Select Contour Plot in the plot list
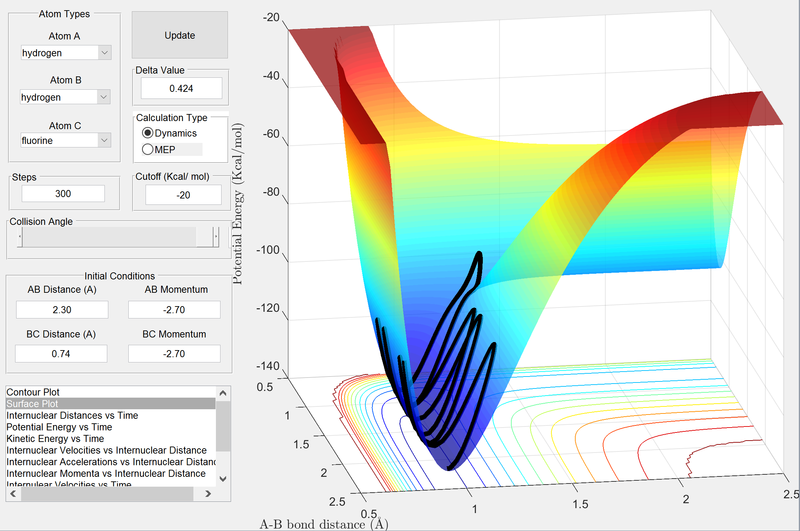Viewport: 800px width, 531px height. pyautogui.click(x=111, y=392)
